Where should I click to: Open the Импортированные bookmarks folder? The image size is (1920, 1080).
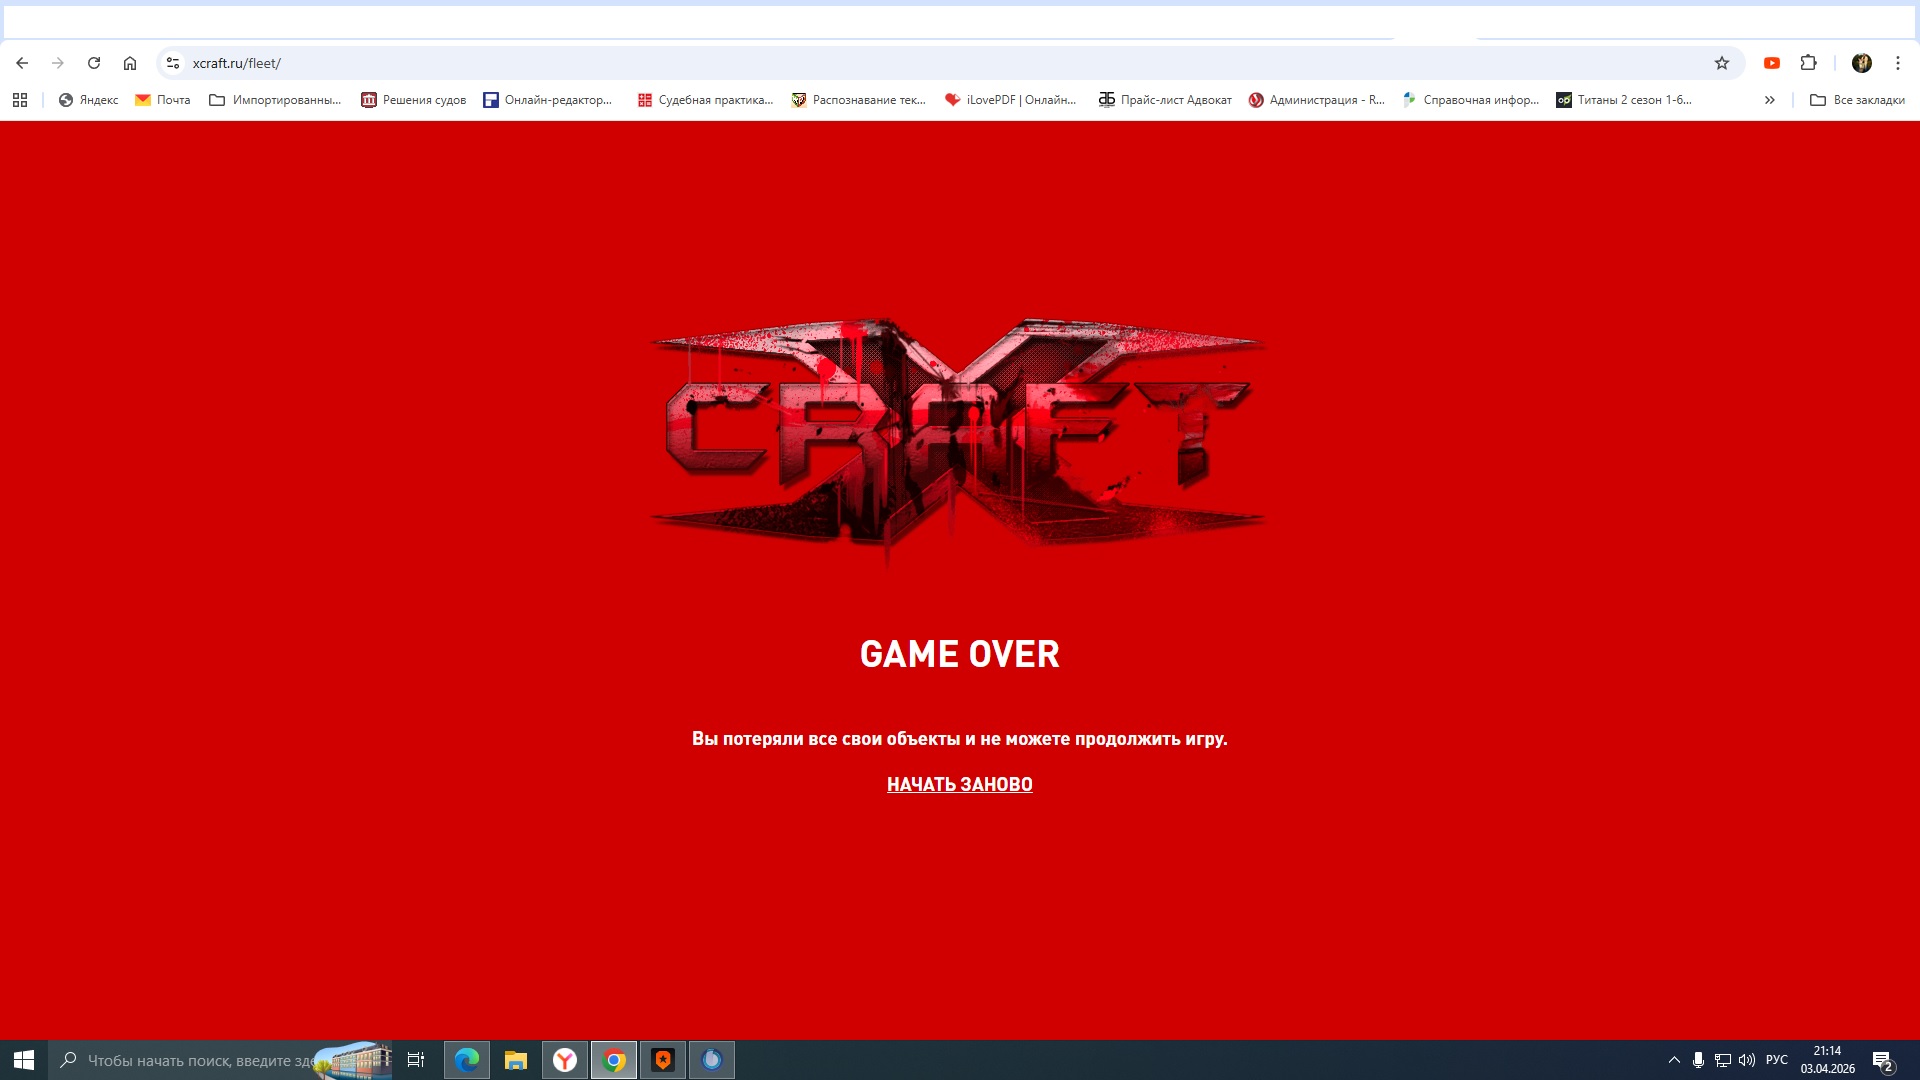(x=275, y=100)
